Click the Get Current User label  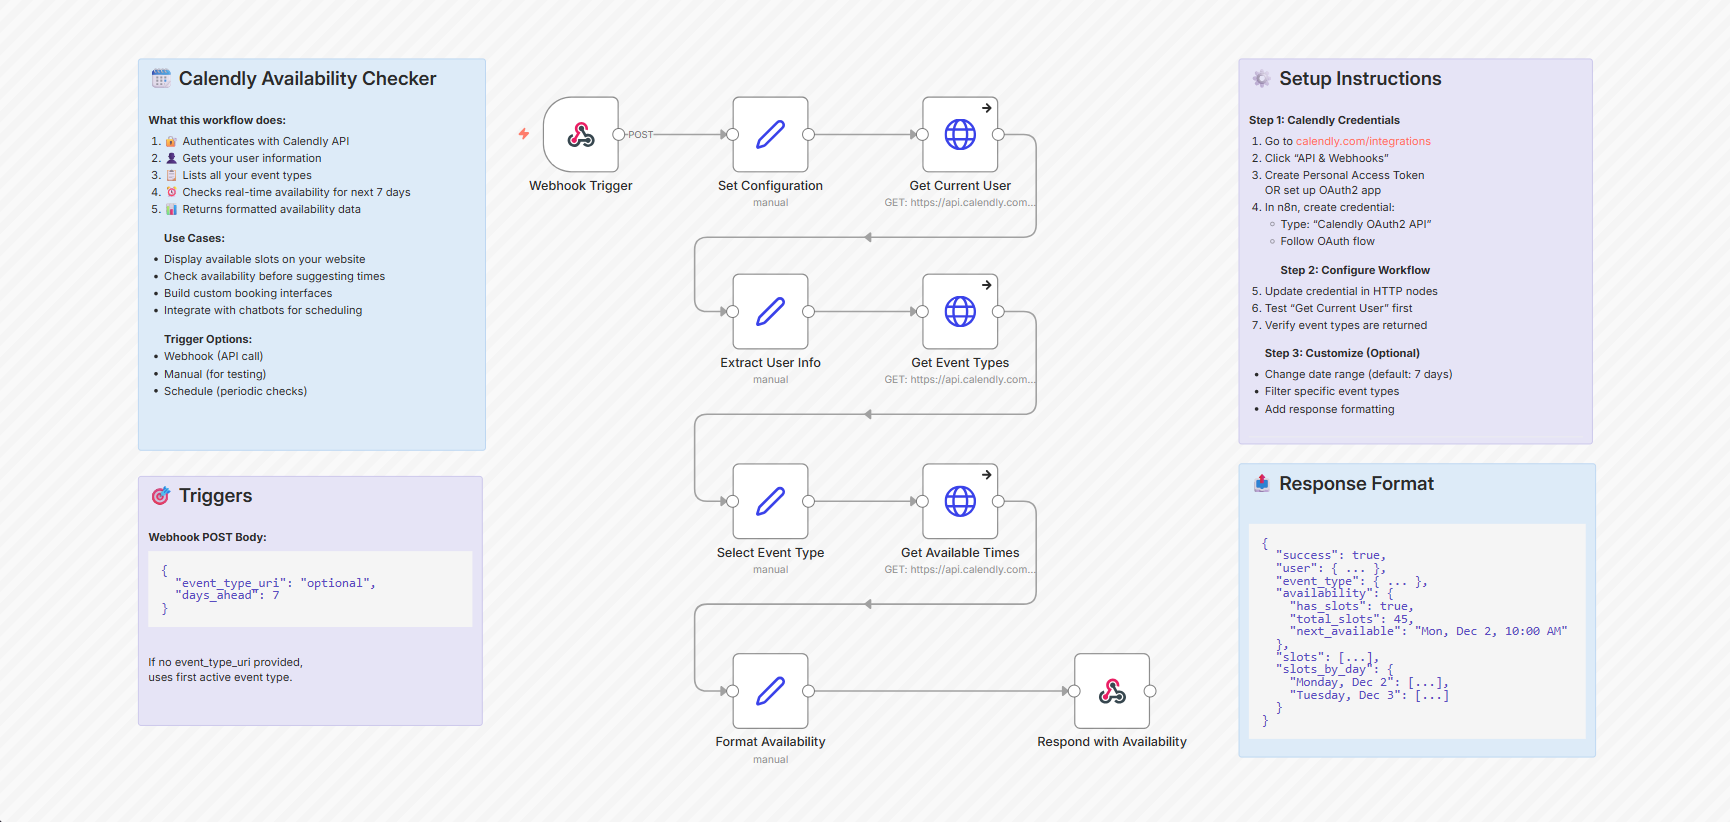pyautogui.click(x=960, y=186)
